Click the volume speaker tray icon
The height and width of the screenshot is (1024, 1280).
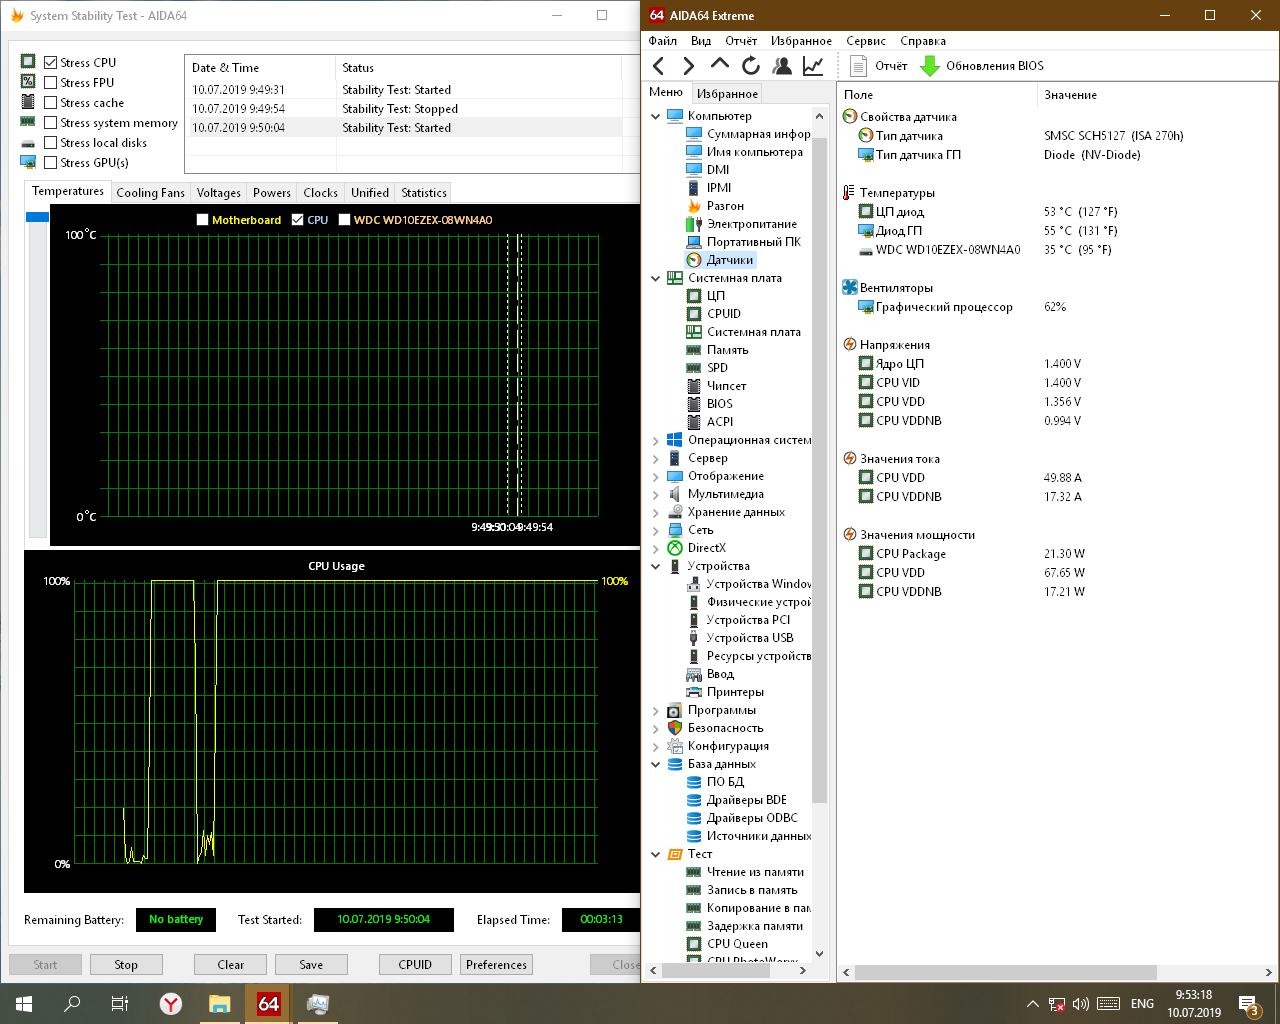click(x=1080, y=1004)
